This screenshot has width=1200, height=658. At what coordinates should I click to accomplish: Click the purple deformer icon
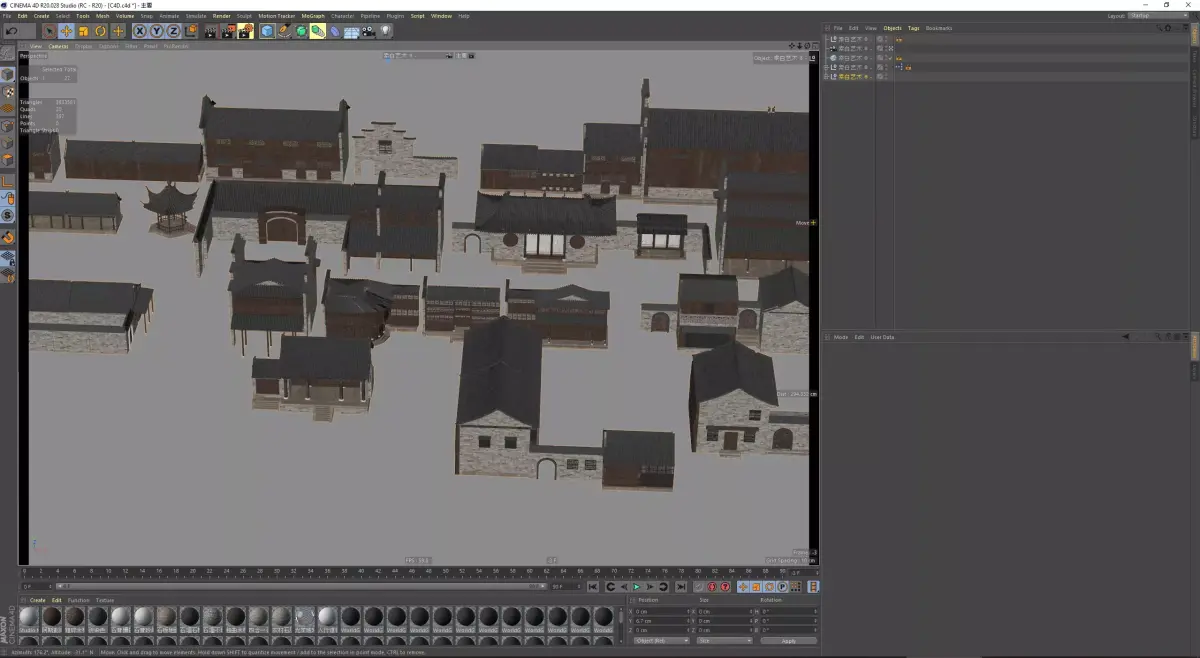point(335,31)
